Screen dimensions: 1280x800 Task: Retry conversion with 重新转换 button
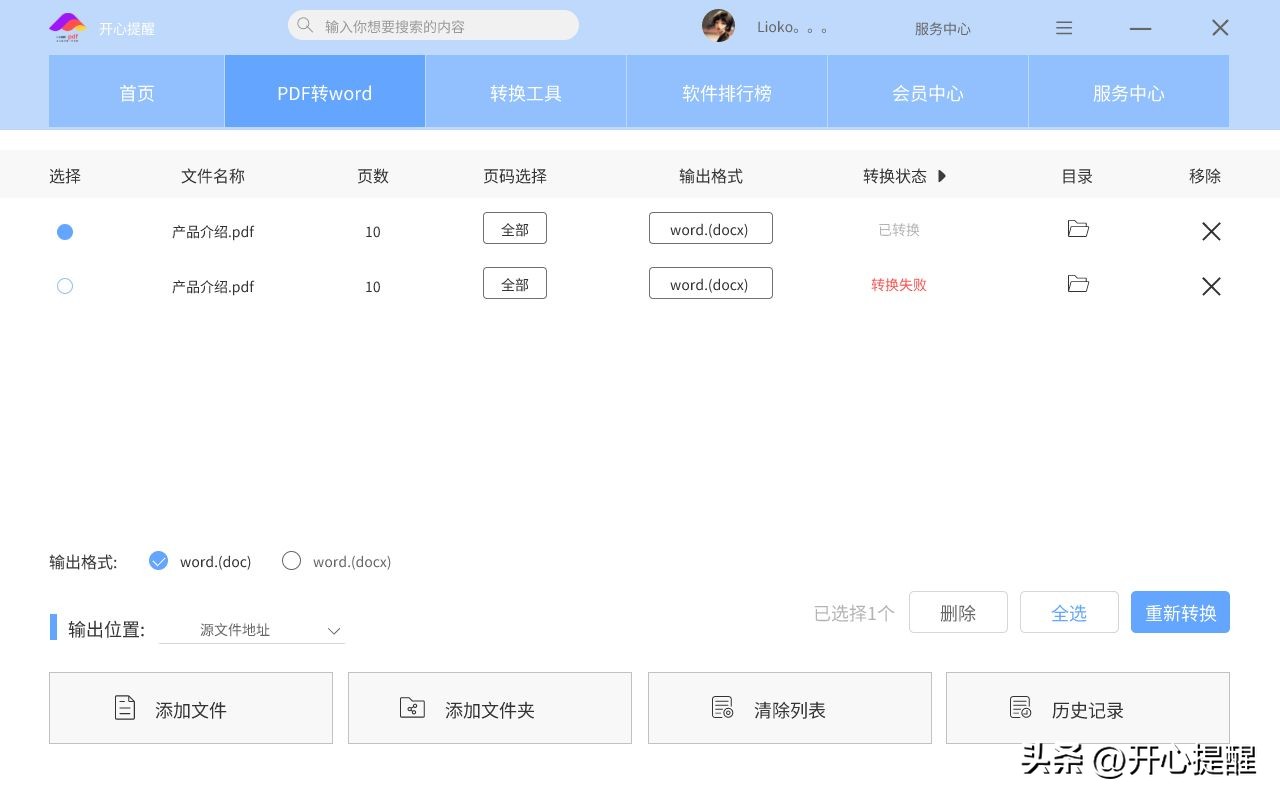pyautogui.click(x=1180, y=612)
